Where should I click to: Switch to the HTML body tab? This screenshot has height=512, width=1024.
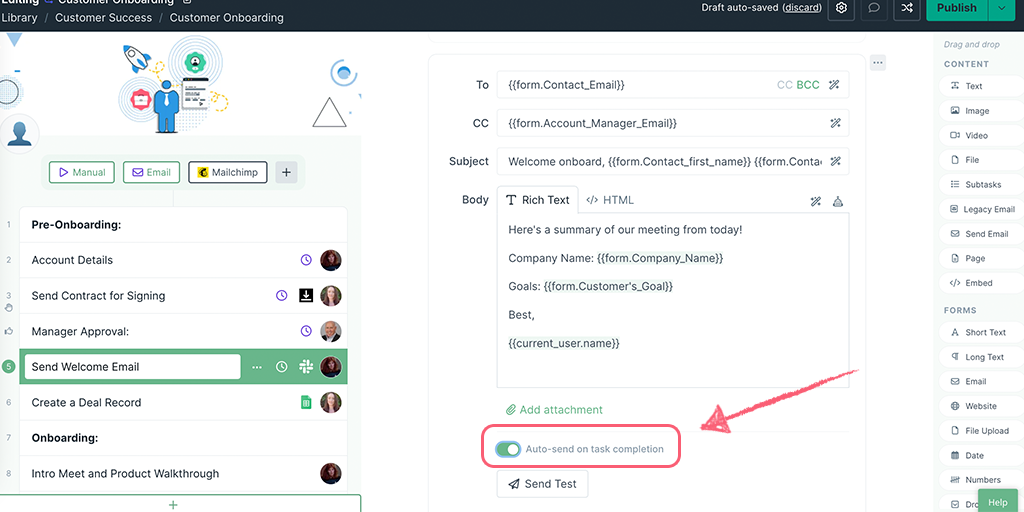click(610, 200)
